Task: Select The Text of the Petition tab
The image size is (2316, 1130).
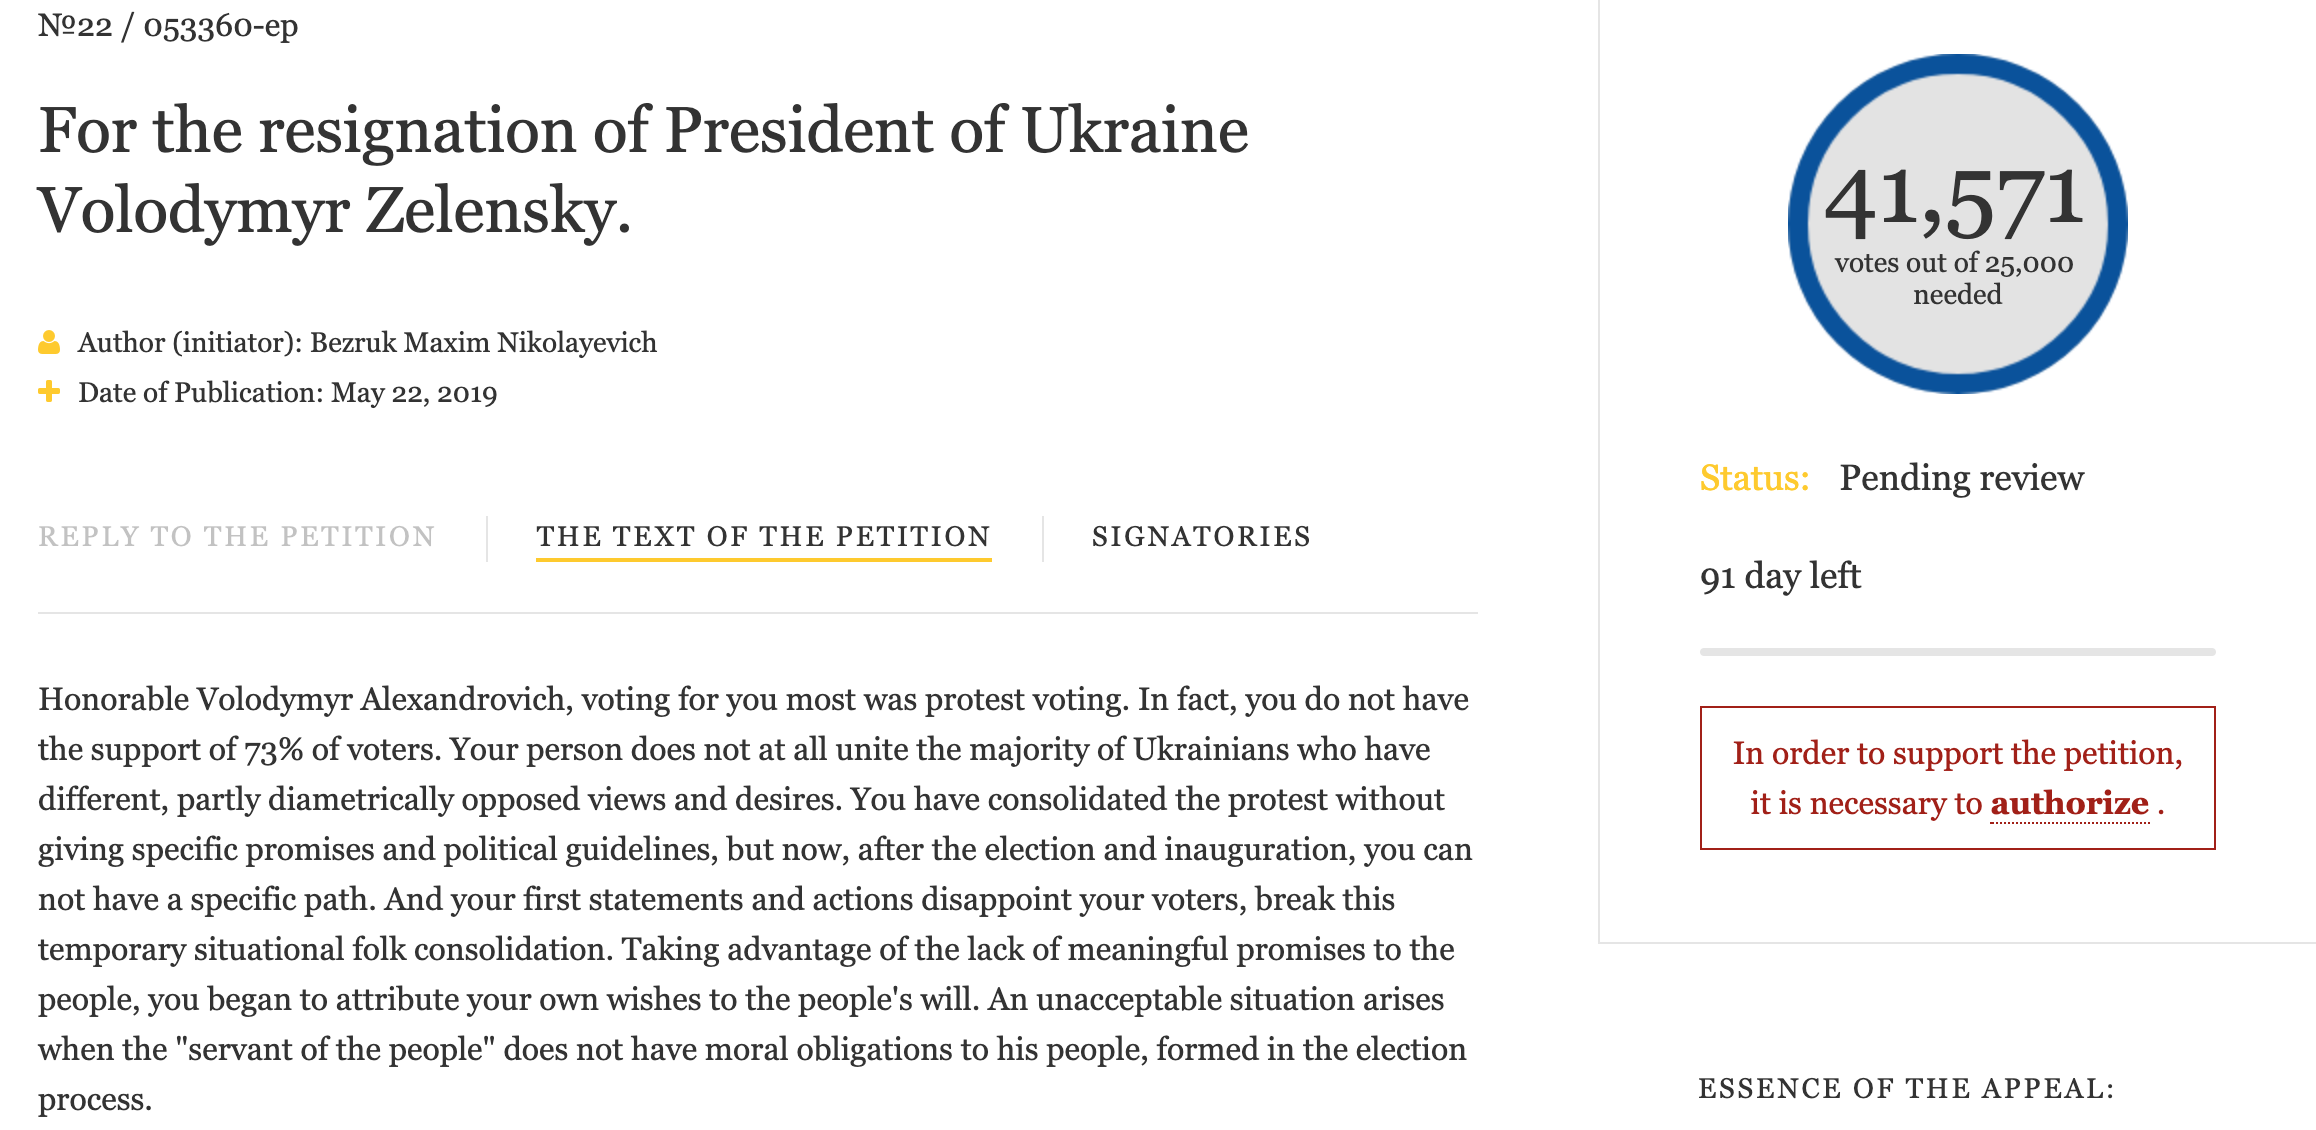Action: click(x=763, y=537)
